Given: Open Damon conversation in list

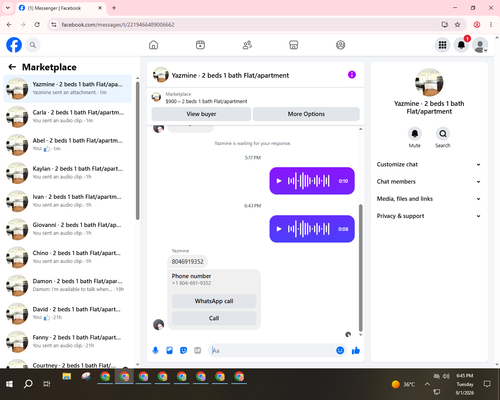Looking at the screenshot, I should click(67, 285).
